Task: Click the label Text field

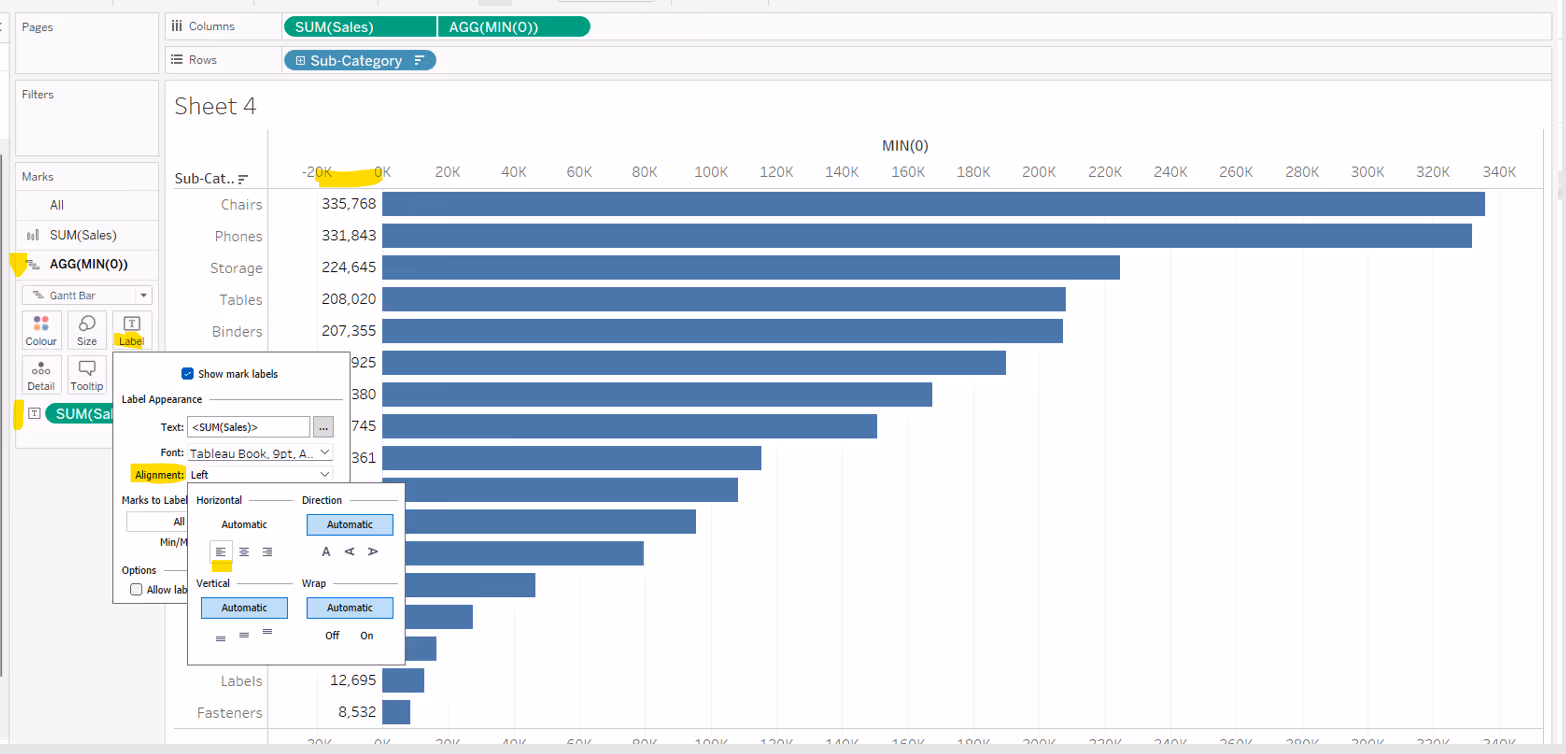Action: click(x=248, y=427)
